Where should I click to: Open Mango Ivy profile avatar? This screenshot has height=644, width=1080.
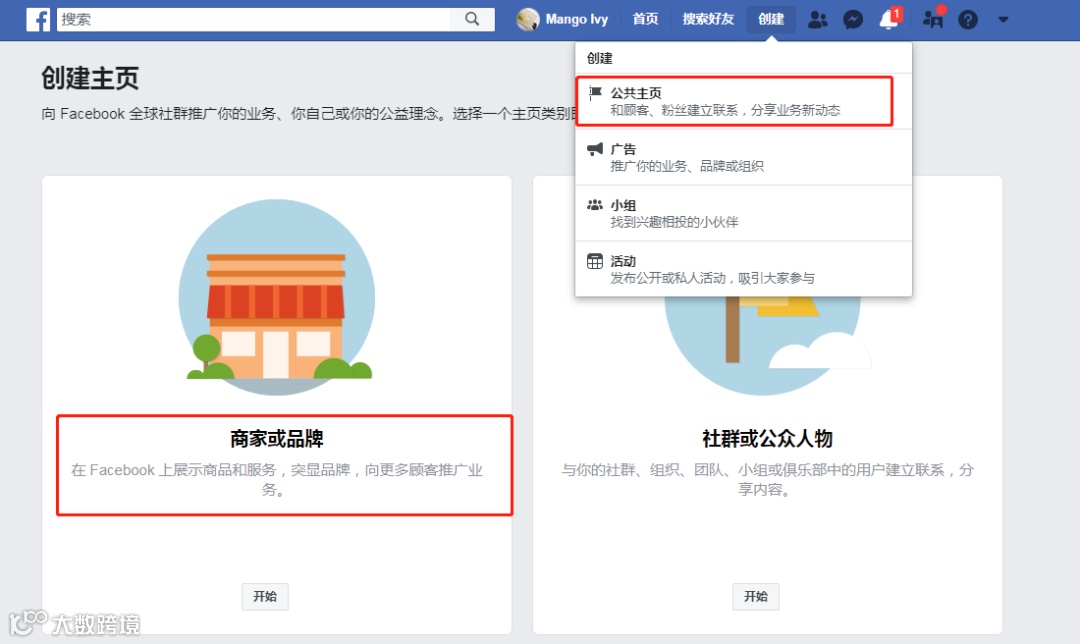point(528,19)
